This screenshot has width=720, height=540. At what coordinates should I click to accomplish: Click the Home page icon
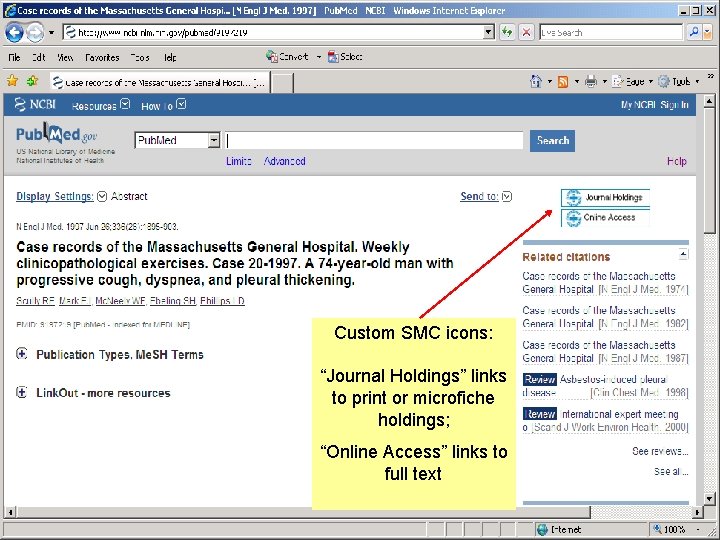(536, 81)
